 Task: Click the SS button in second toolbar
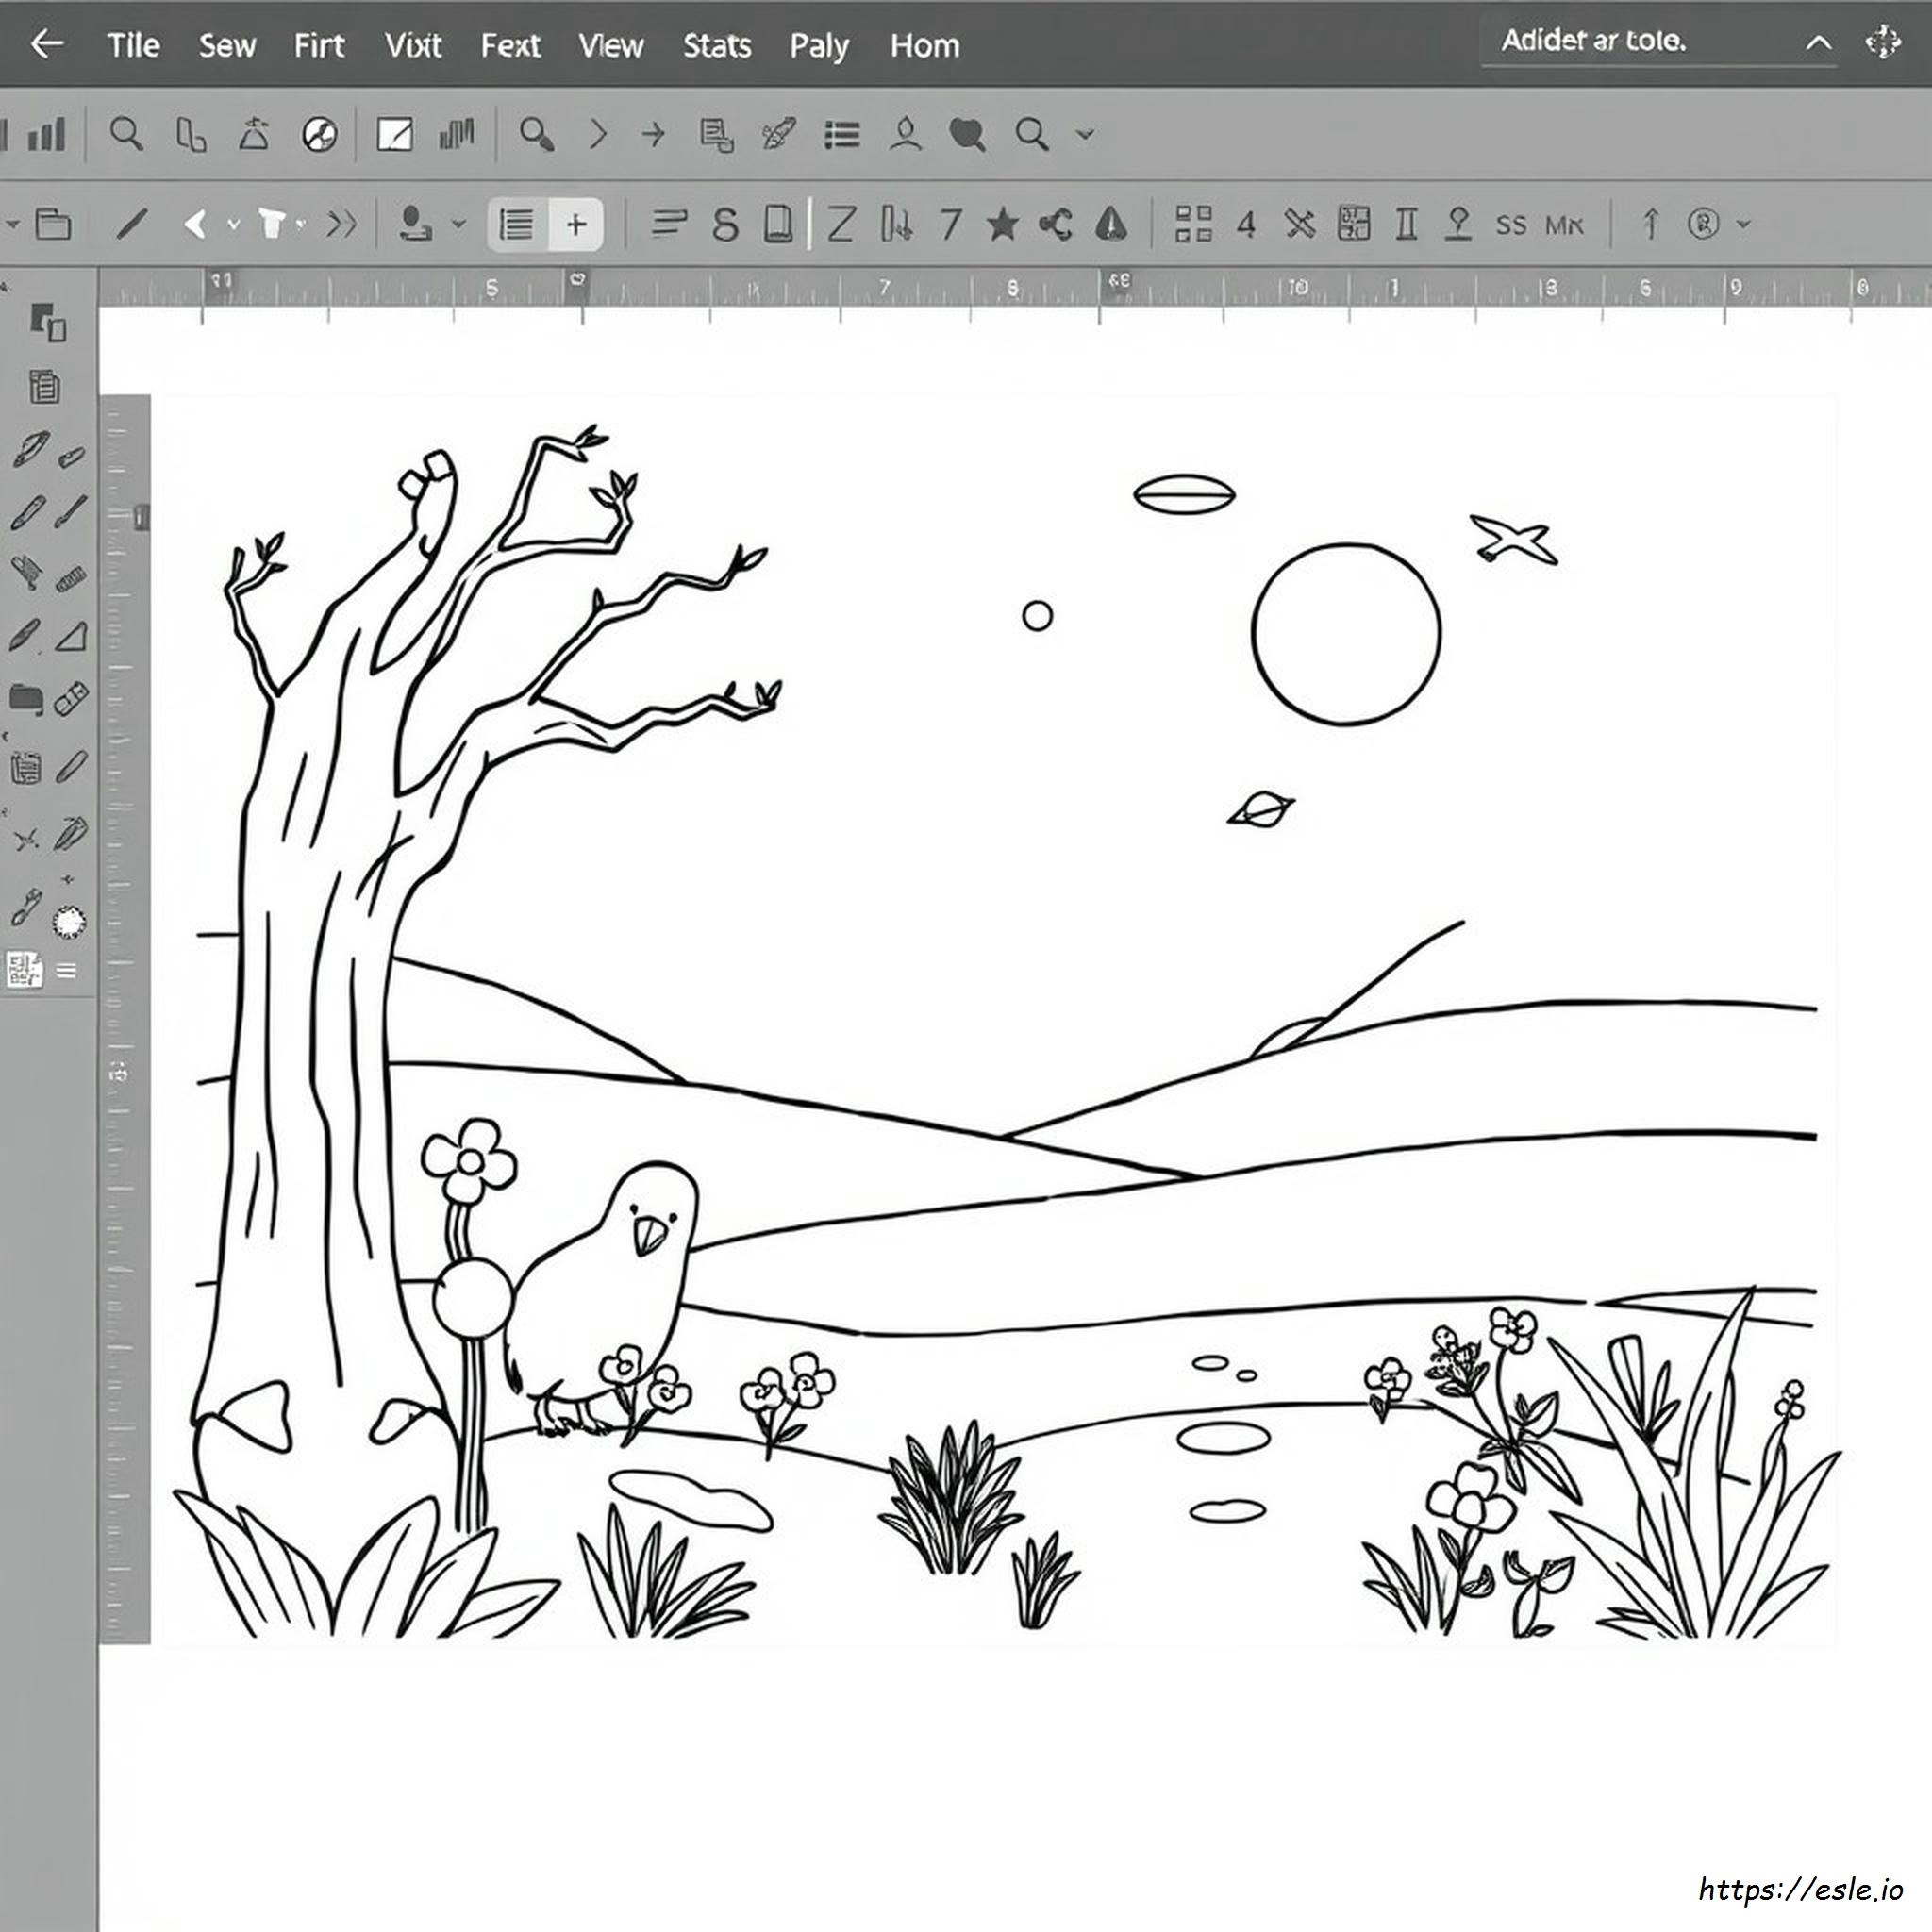[1511, 225]
